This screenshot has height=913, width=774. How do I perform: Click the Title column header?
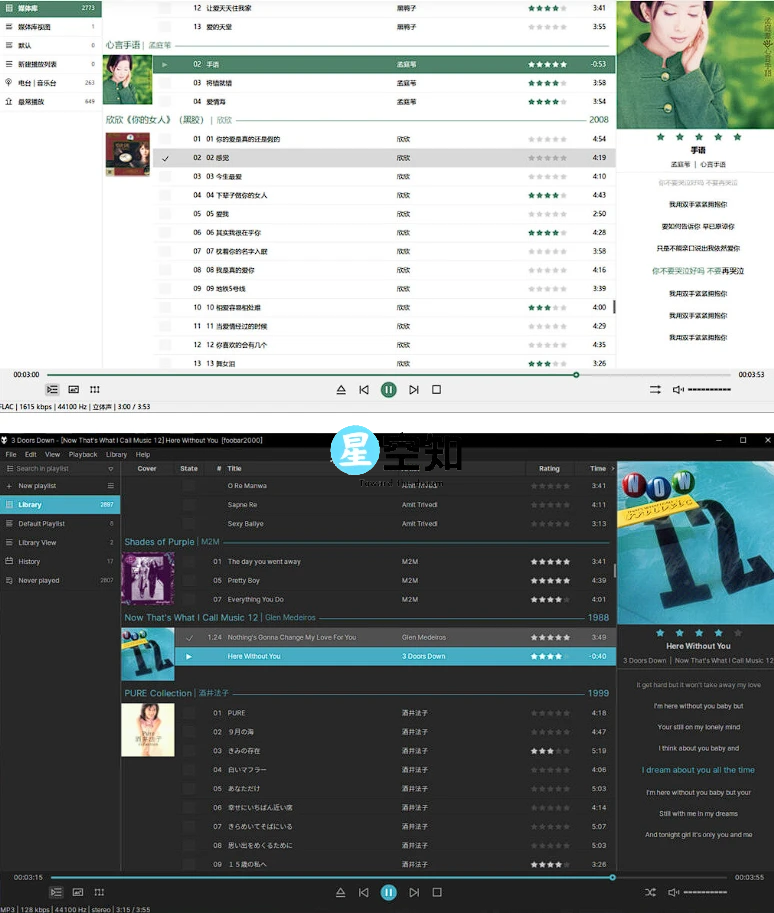click(x=234, y=469)
